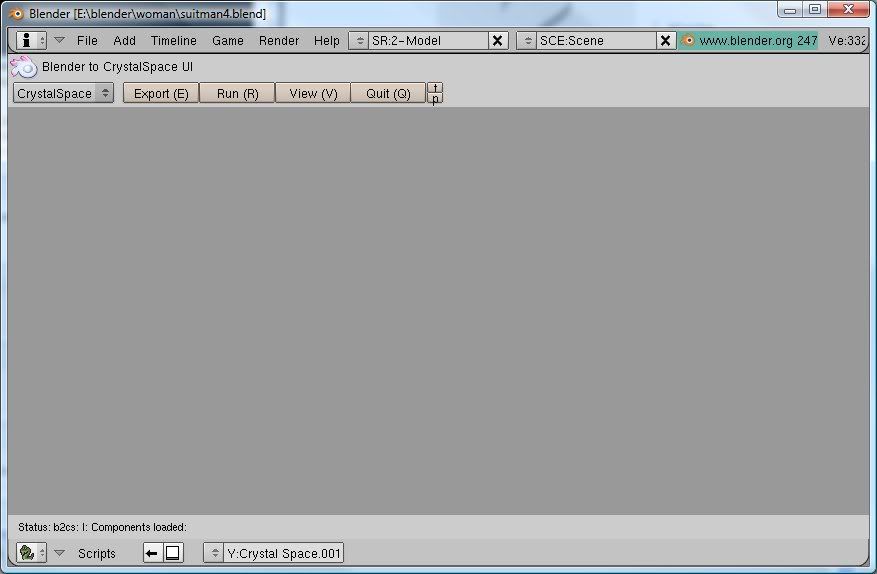Open the Timeline menu
Image resolution: width=877 pixels, height=574 pixels.
(173, 40)
